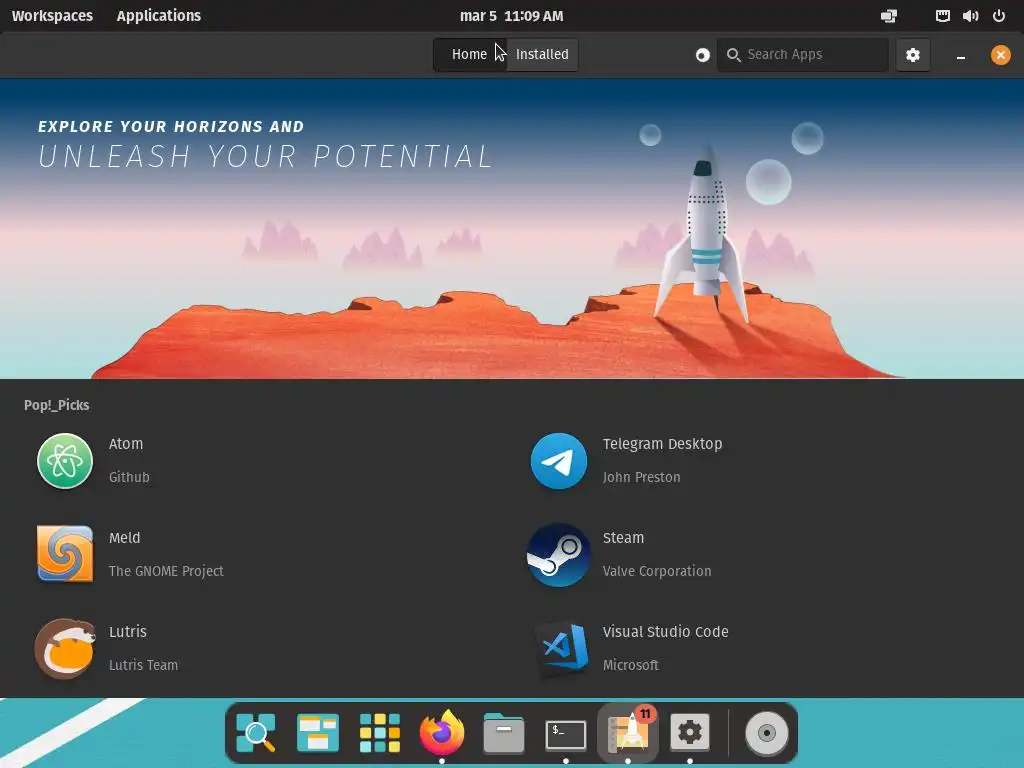Click the network indicator in top bar
Viewport: 1024px width, 768px height.
coord(942,16)
